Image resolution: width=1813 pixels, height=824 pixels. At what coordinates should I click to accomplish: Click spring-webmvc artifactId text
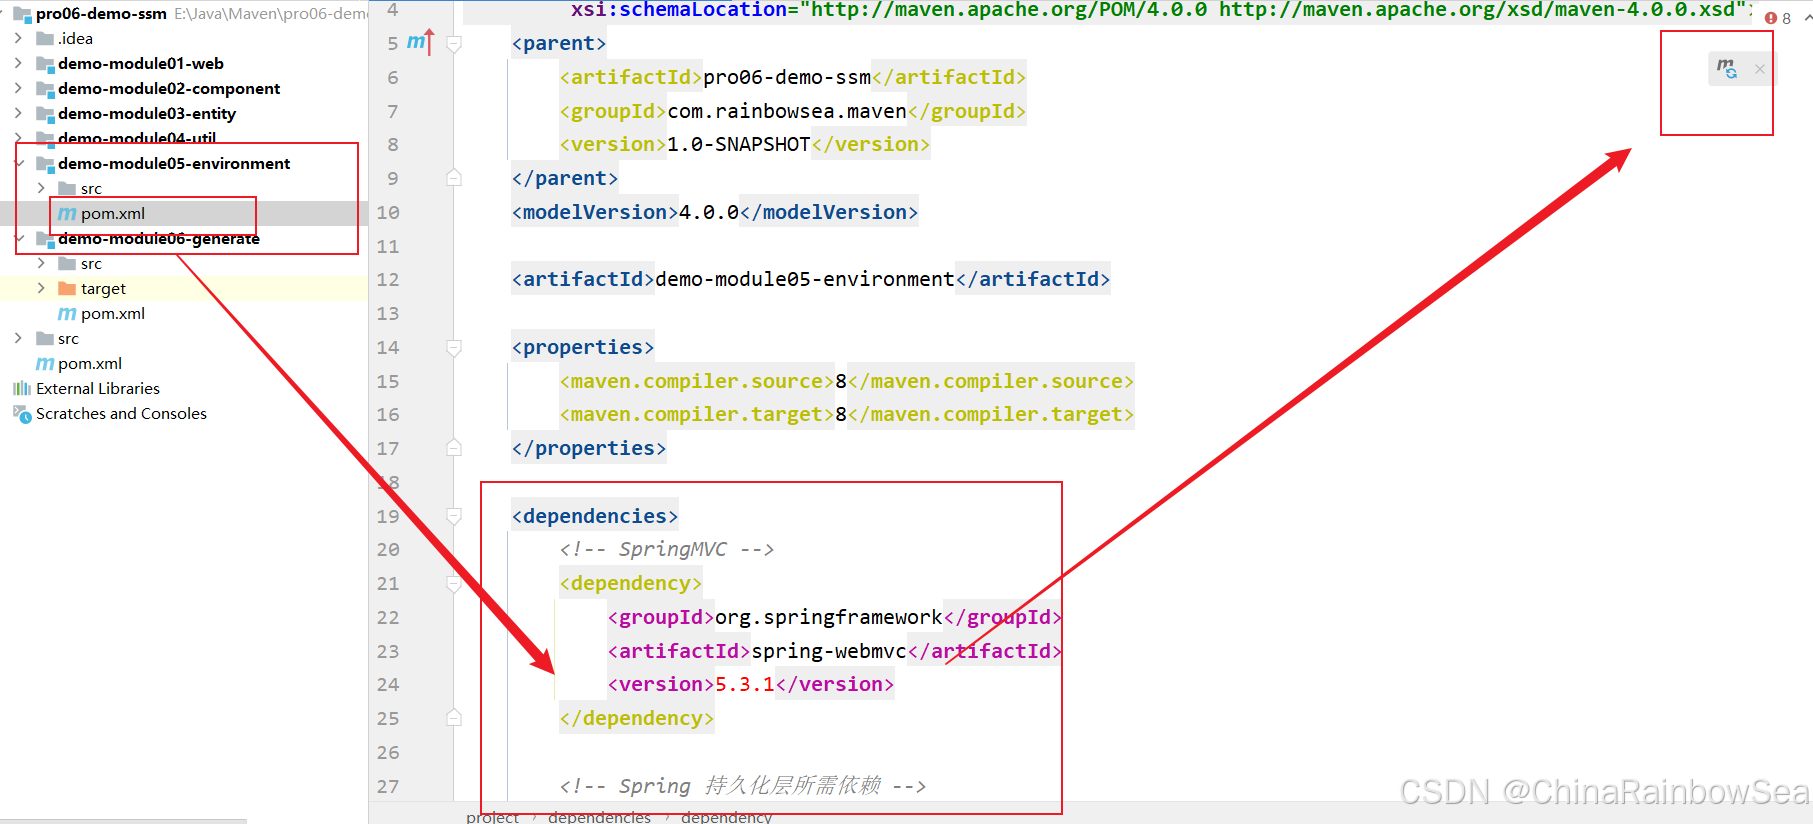click(x=828, y=651)
